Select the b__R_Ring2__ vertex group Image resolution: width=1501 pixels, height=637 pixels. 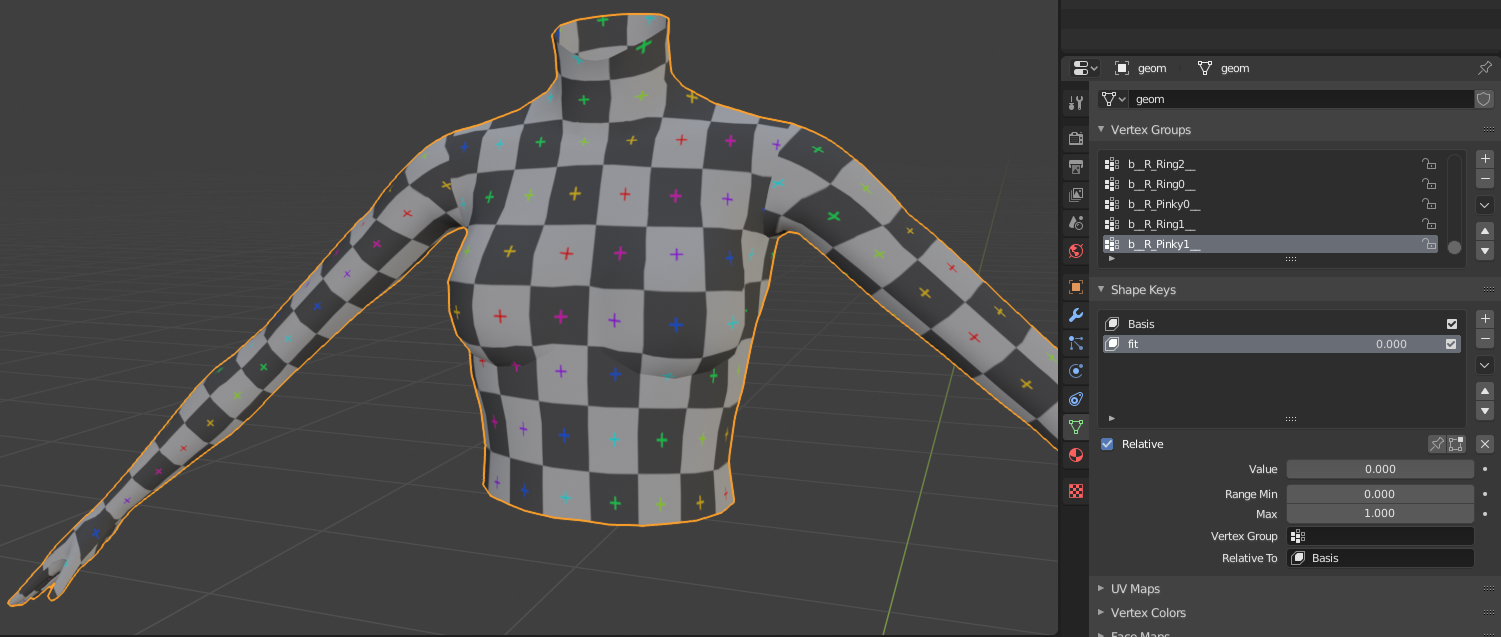coord(1270,164)
